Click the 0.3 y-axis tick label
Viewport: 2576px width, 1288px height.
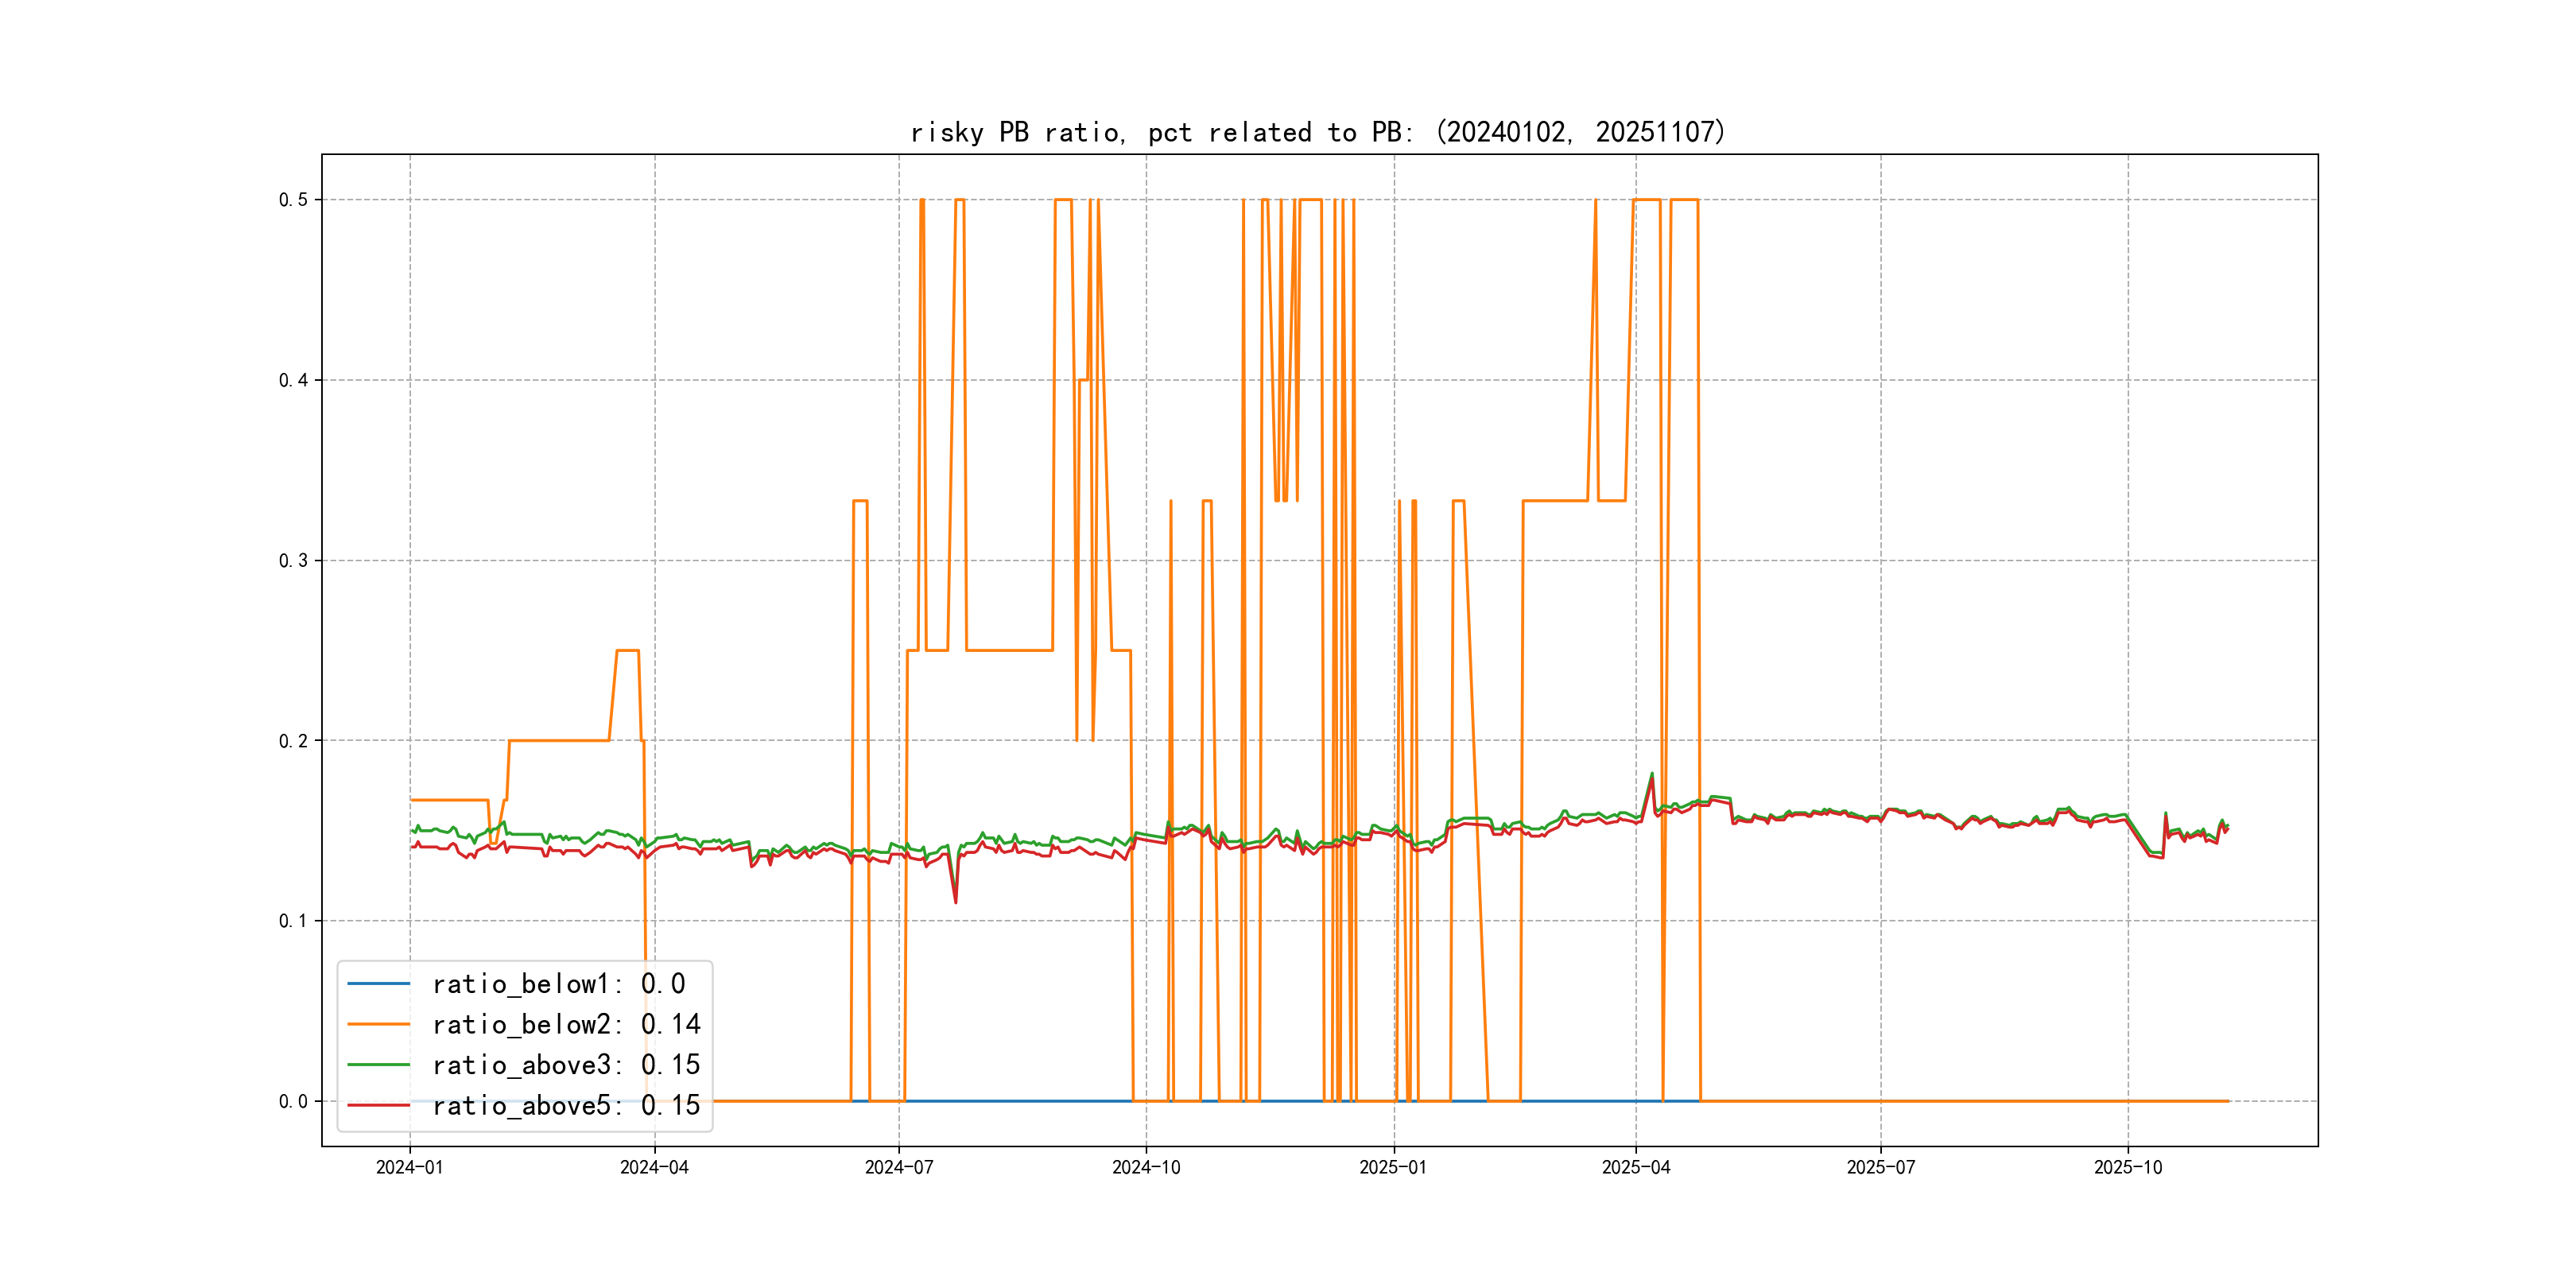tap(293, 561)
